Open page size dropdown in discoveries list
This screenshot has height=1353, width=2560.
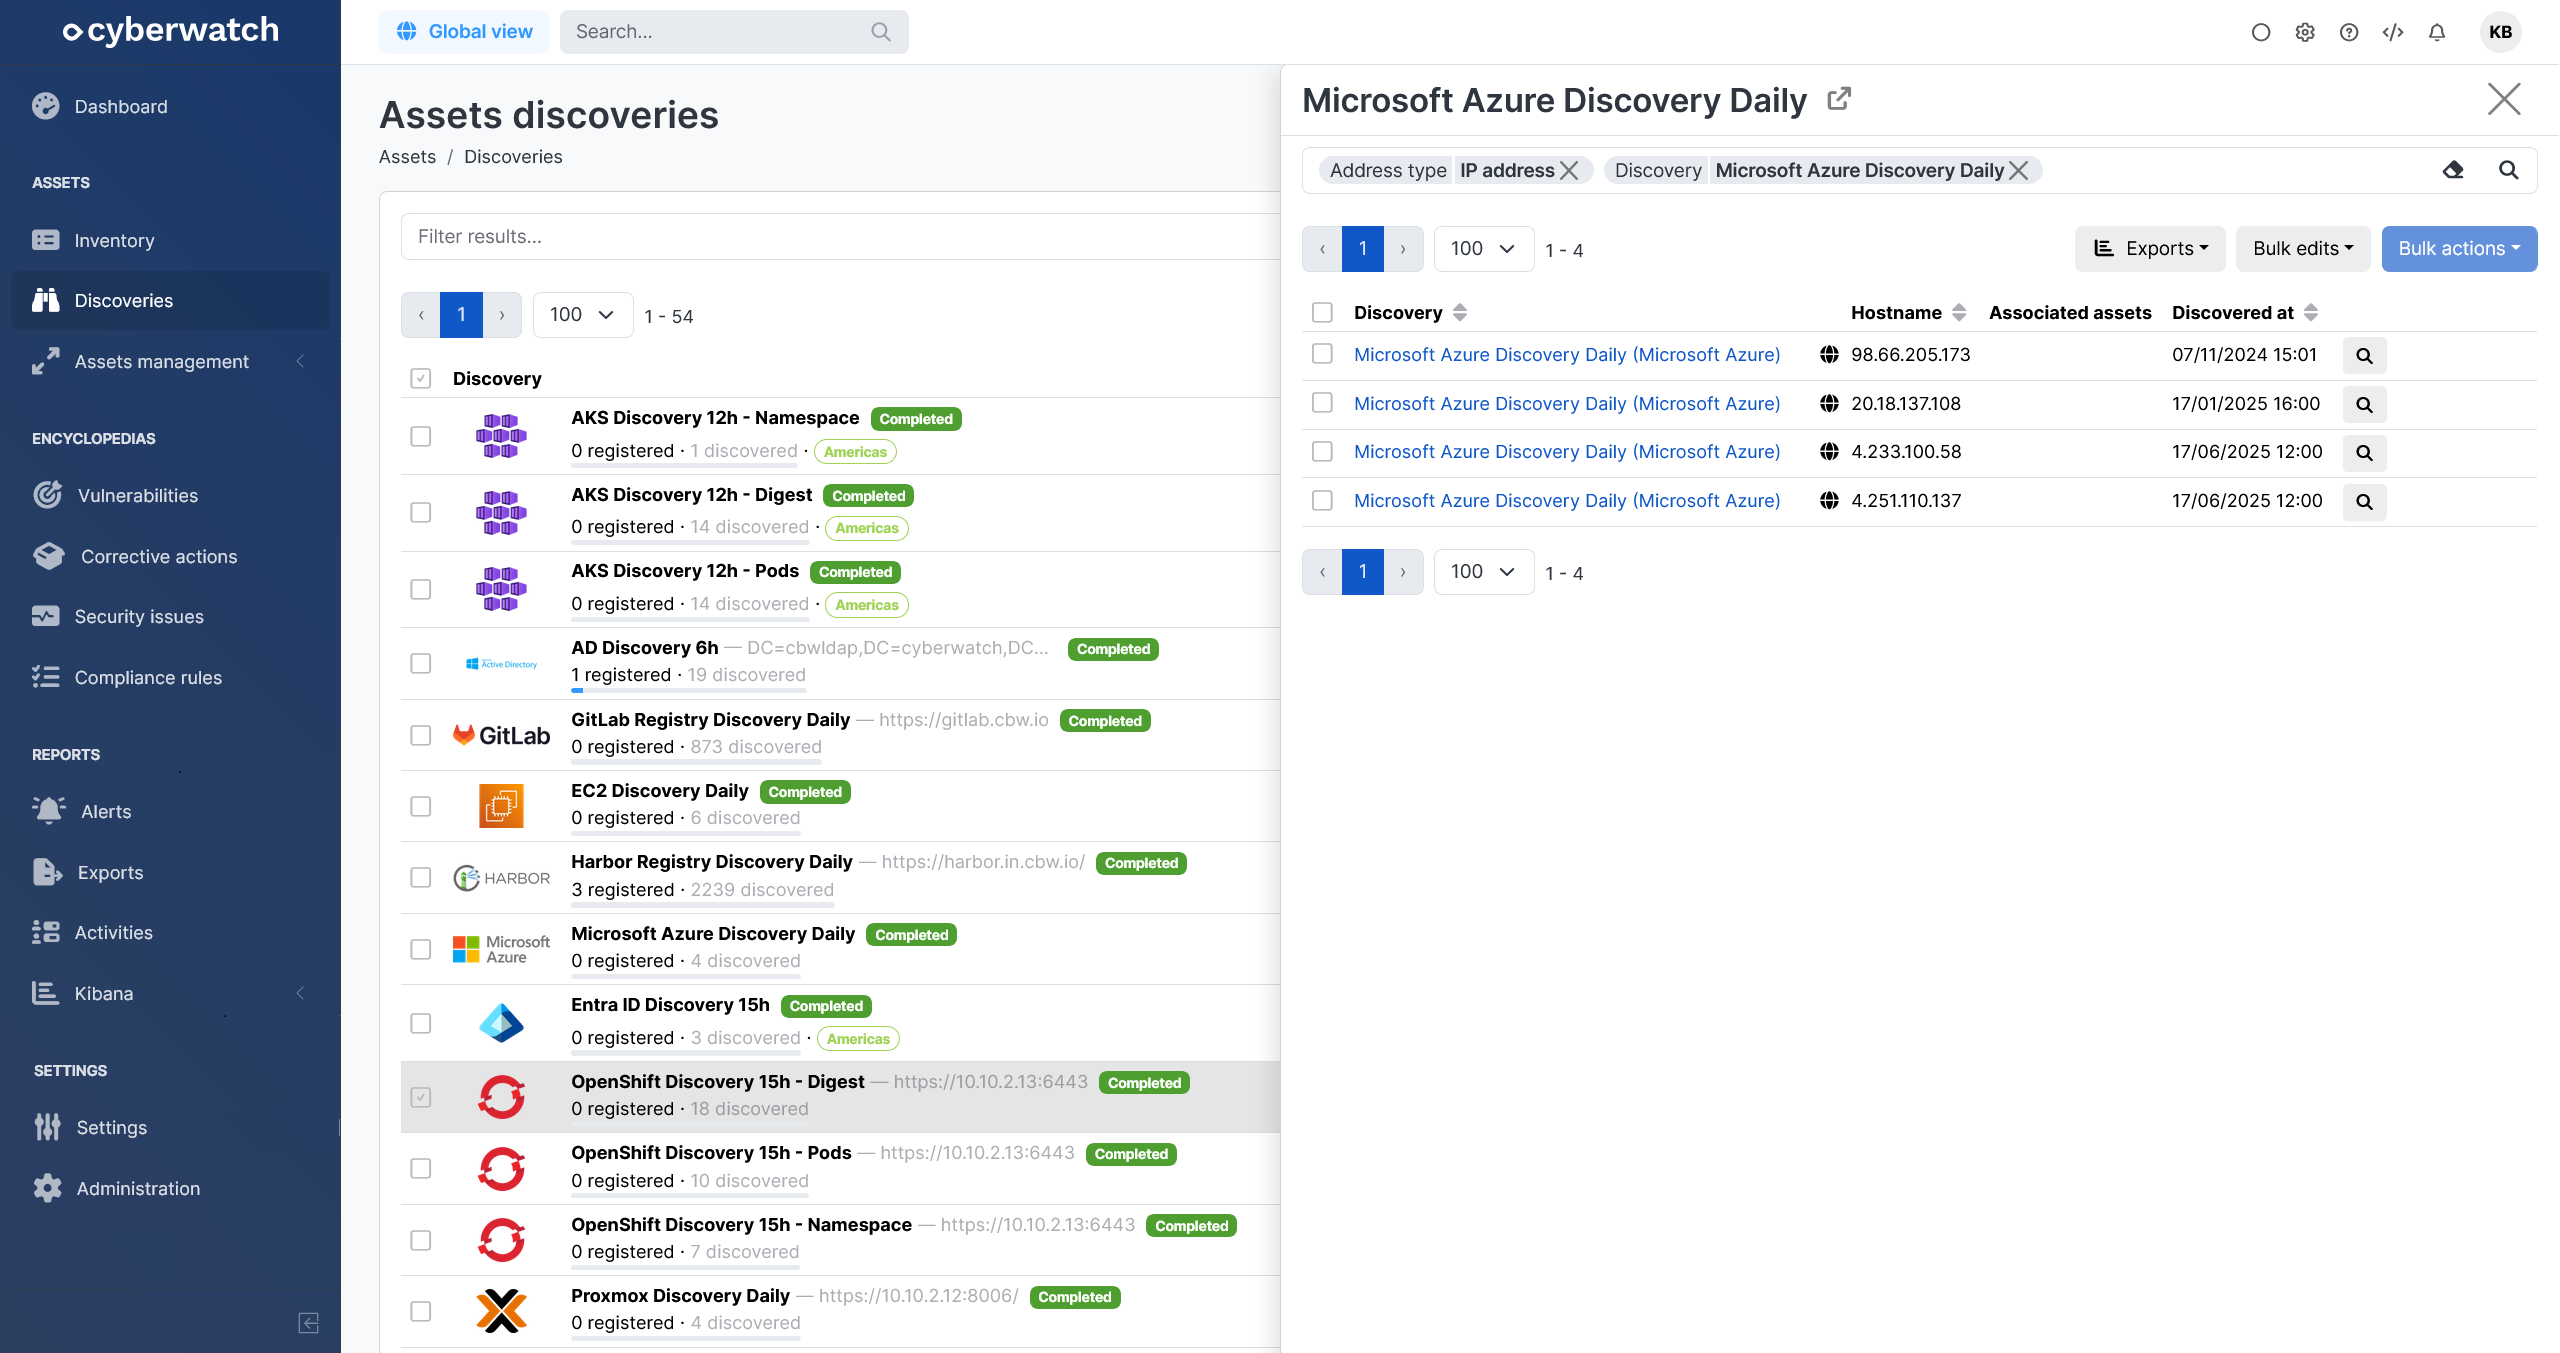coord(582,315)
